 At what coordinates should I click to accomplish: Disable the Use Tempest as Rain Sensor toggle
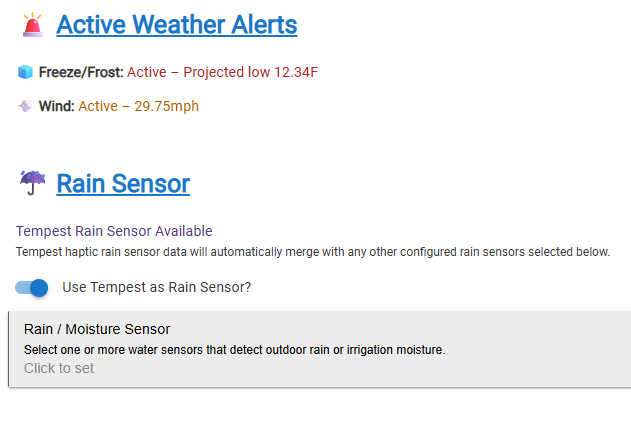32,288
